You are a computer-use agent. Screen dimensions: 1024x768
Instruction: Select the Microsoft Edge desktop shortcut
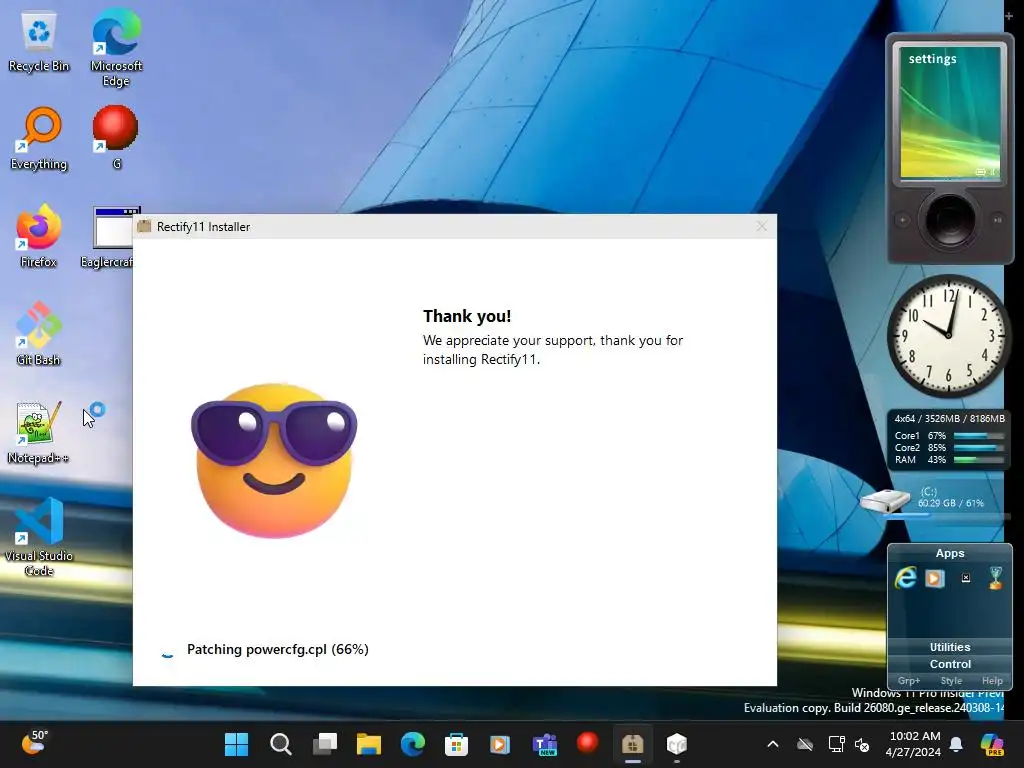click(116, 47)
